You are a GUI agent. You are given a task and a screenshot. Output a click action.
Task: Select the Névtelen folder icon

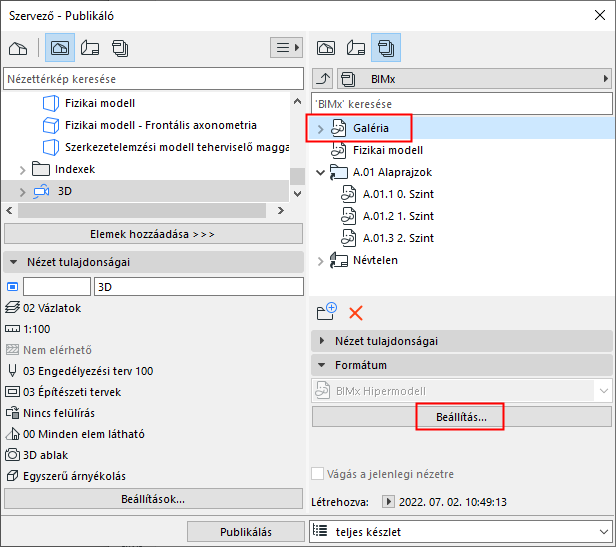[339, 260]
